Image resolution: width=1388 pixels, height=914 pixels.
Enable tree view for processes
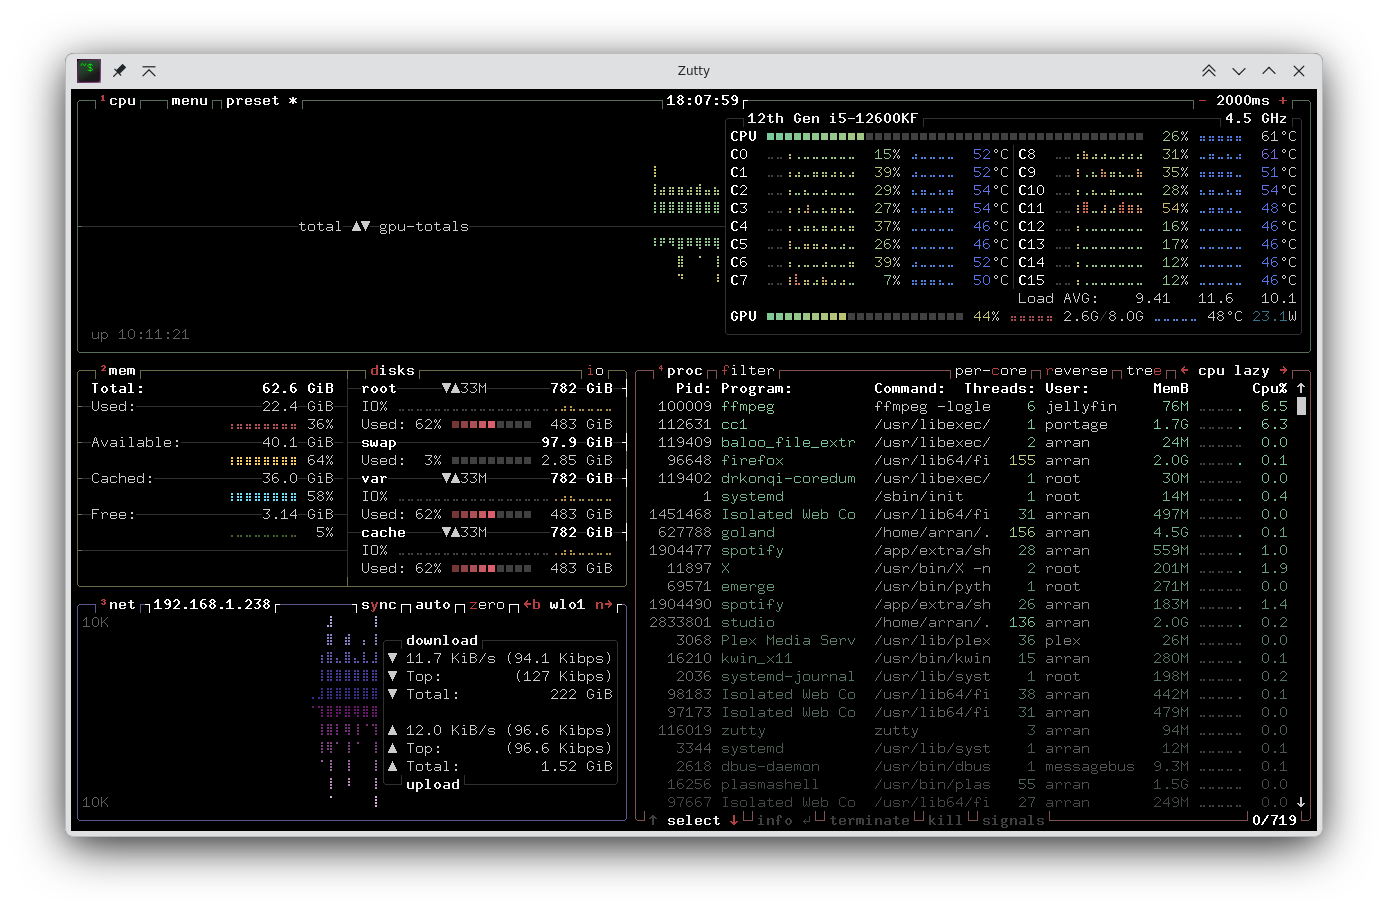pyautogui.click(x=1144, y=370)
